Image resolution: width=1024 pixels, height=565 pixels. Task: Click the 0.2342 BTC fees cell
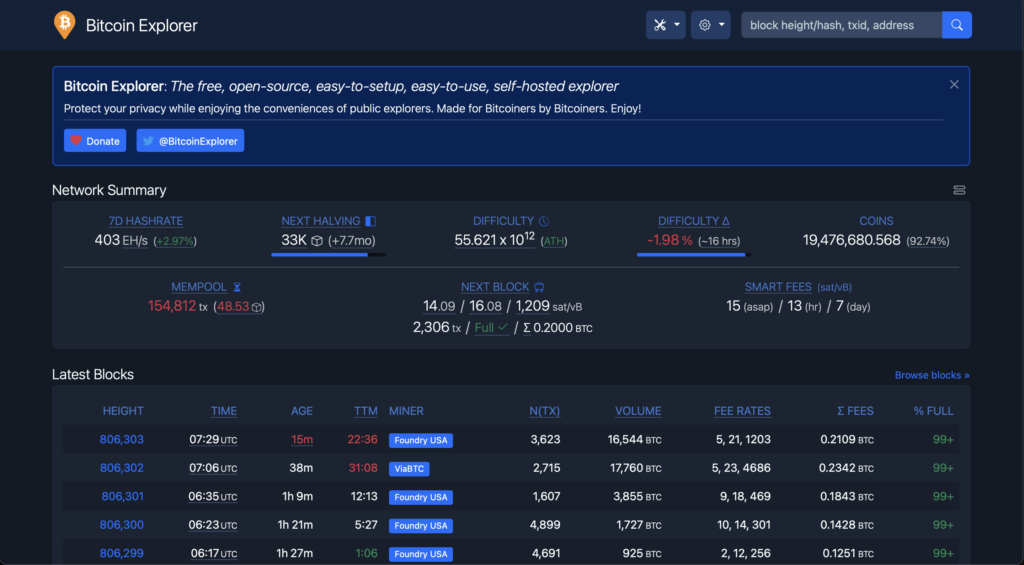[x=846, y=468]
